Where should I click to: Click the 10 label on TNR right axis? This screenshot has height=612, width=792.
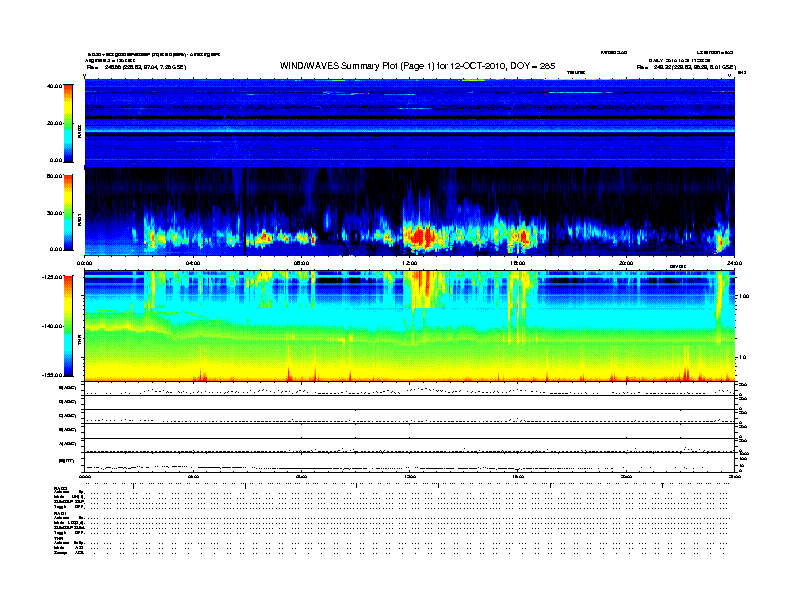(742, 358)
